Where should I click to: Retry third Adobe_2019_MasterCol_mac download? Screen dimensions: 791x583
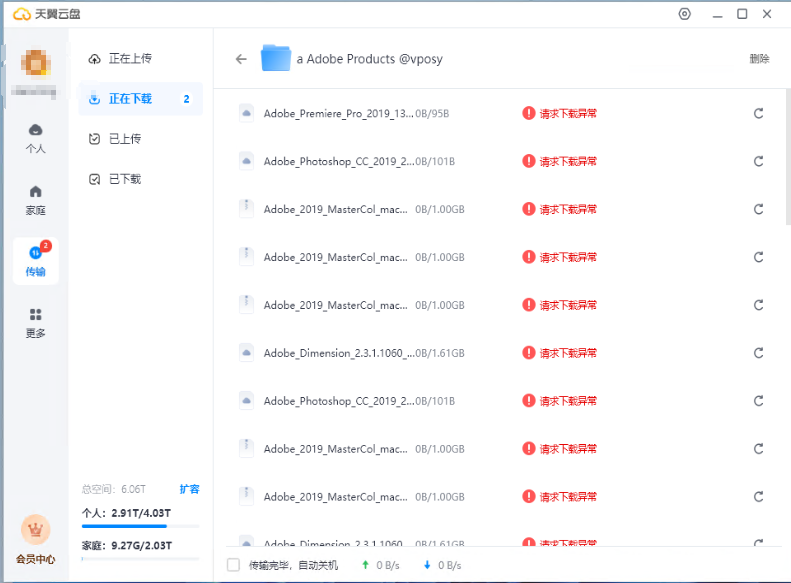pos(758,305)
